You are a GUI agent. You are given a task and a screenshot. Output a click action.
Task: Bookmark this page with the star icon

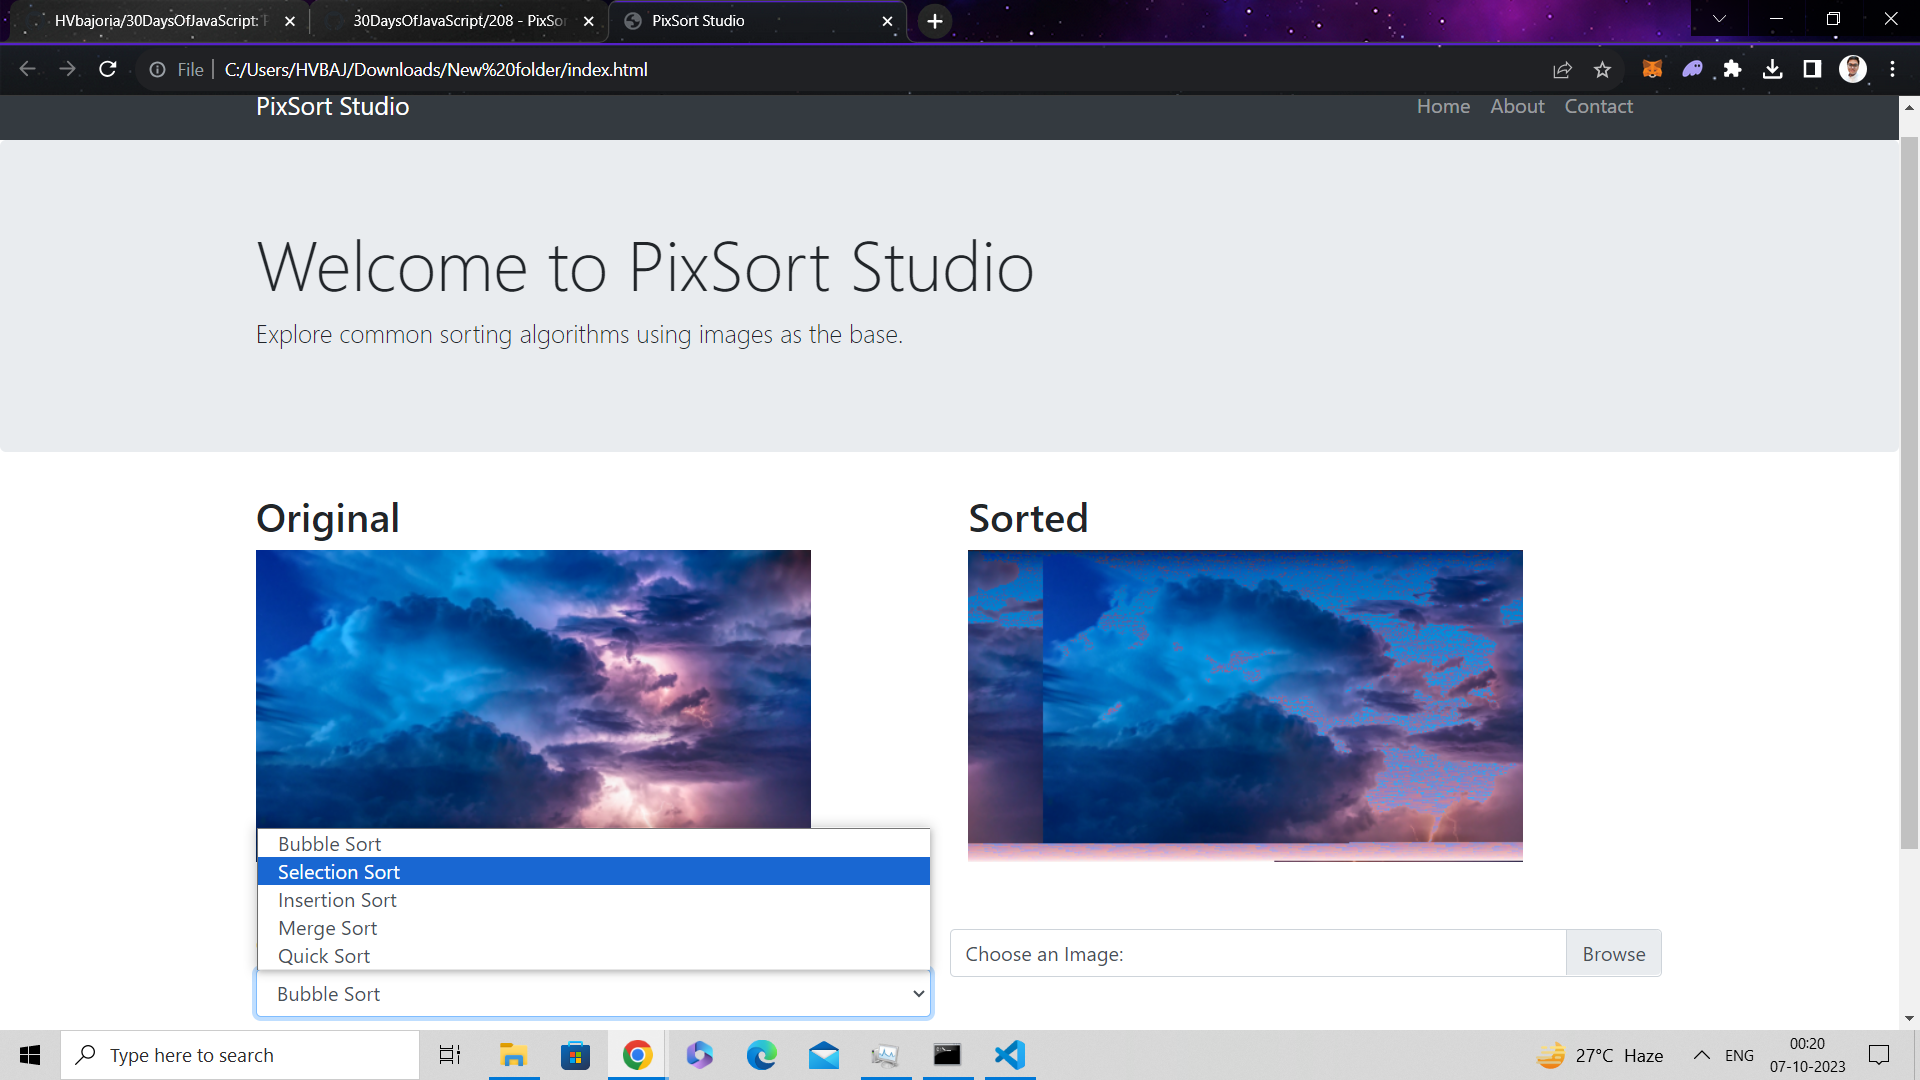click(1603, 69)
